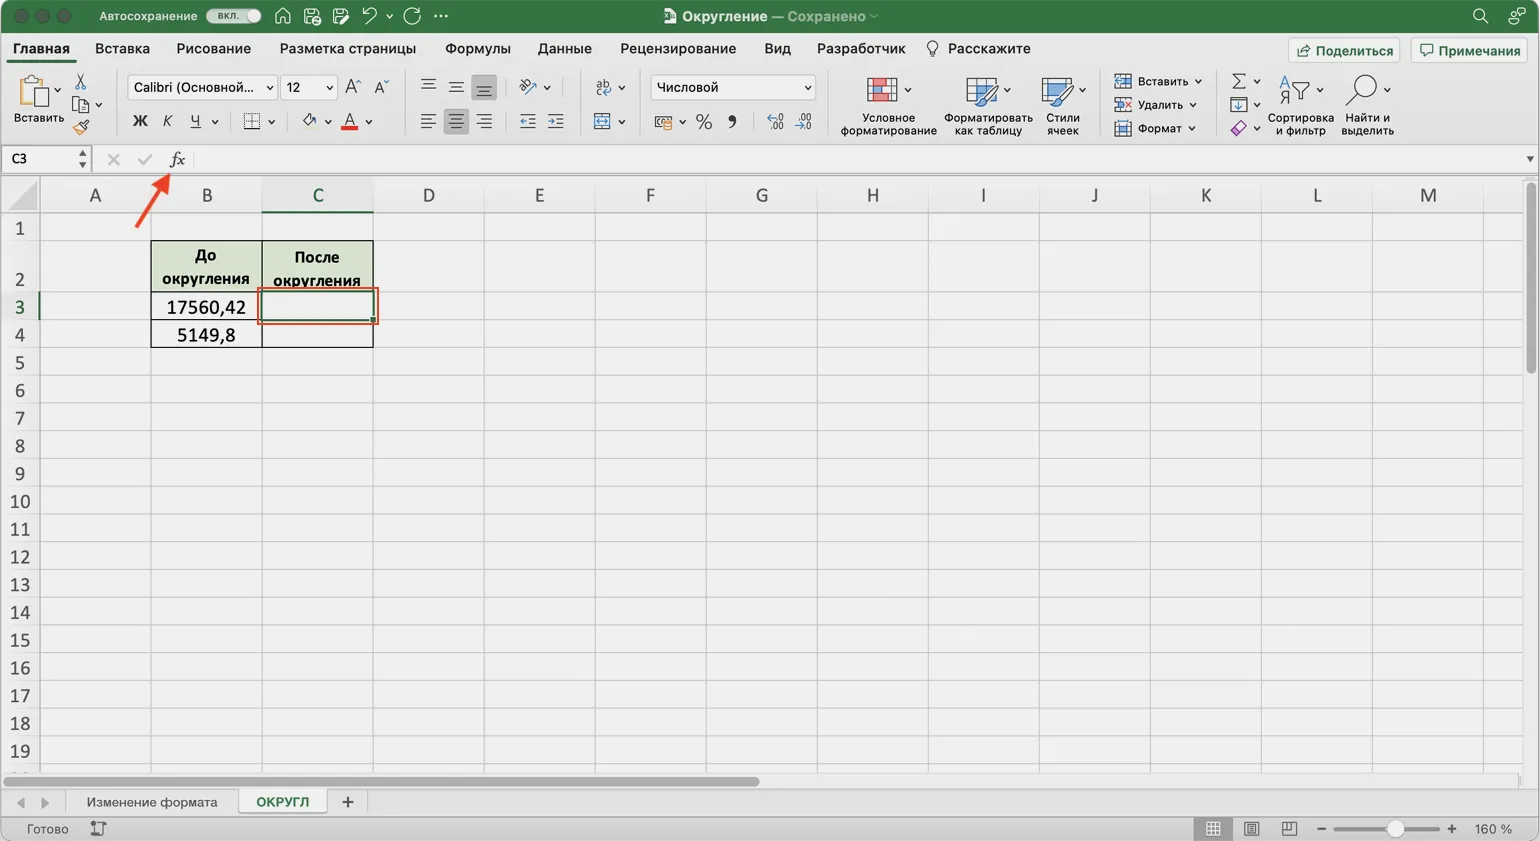The width and height of the screenshot is (1540, 841).
Task: Apply percent style formatting
Action: pyautogui.click(x=704, y=122)
